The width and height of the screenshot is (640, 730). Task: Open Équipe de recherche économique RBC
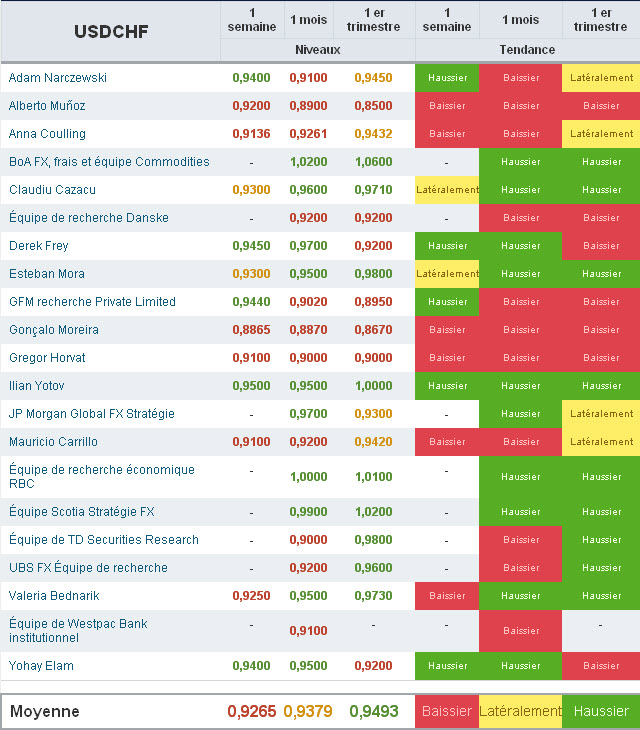tap(101, 476)
